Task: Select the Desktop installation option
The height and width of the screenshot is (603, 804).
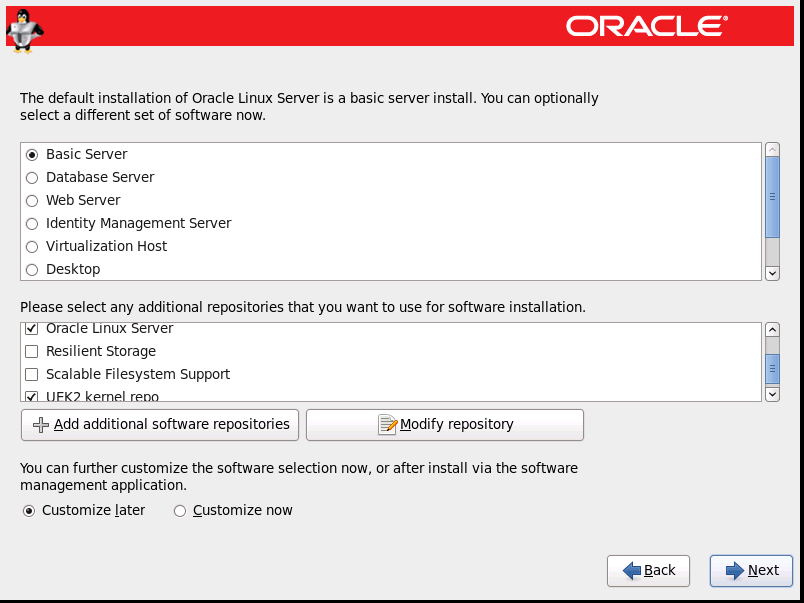Action: point(32,270)
